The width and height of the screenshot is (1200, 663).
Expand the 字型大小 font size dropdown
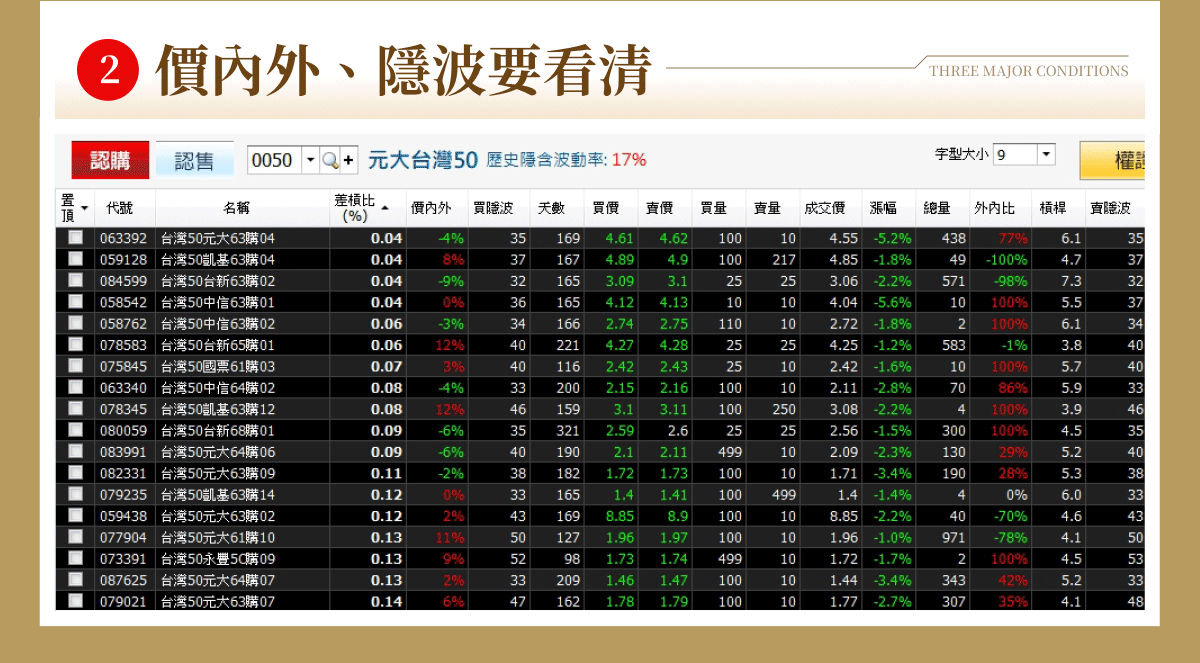[x=1046, y=154]
